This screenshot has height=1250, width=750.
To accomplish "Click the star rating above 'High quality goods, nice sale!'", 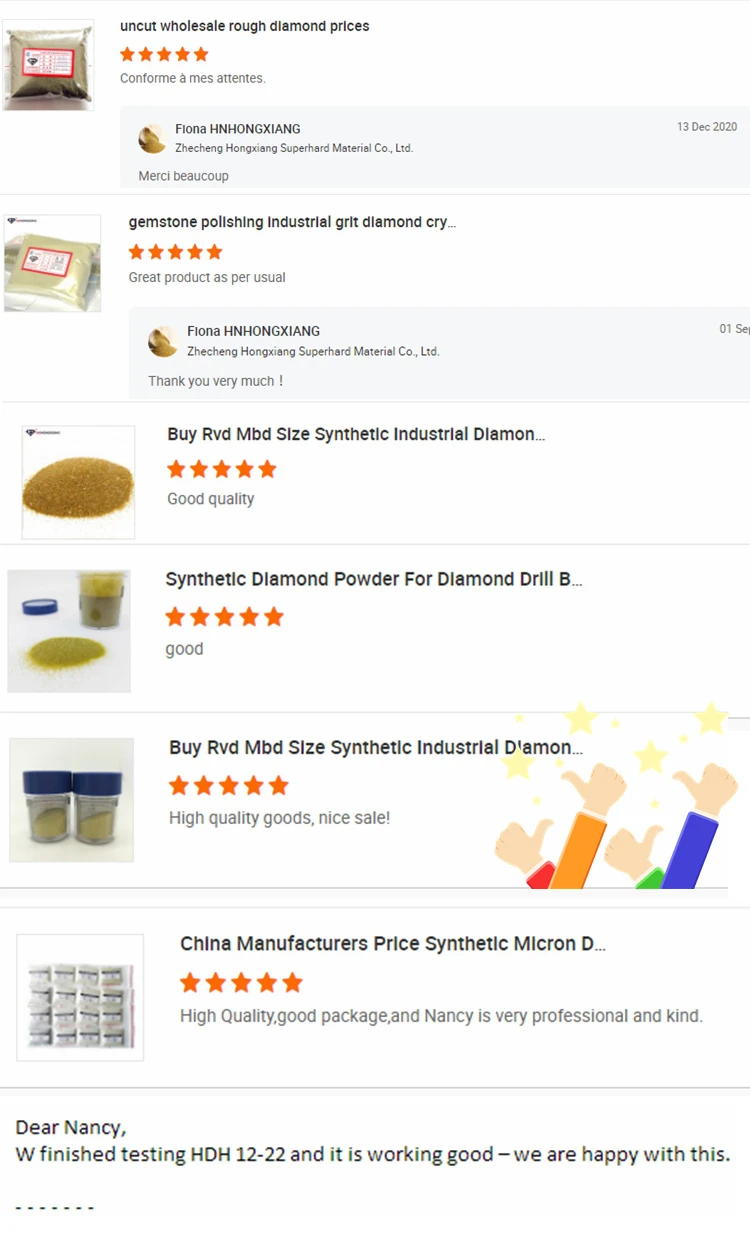I will (x=228, y=785).
